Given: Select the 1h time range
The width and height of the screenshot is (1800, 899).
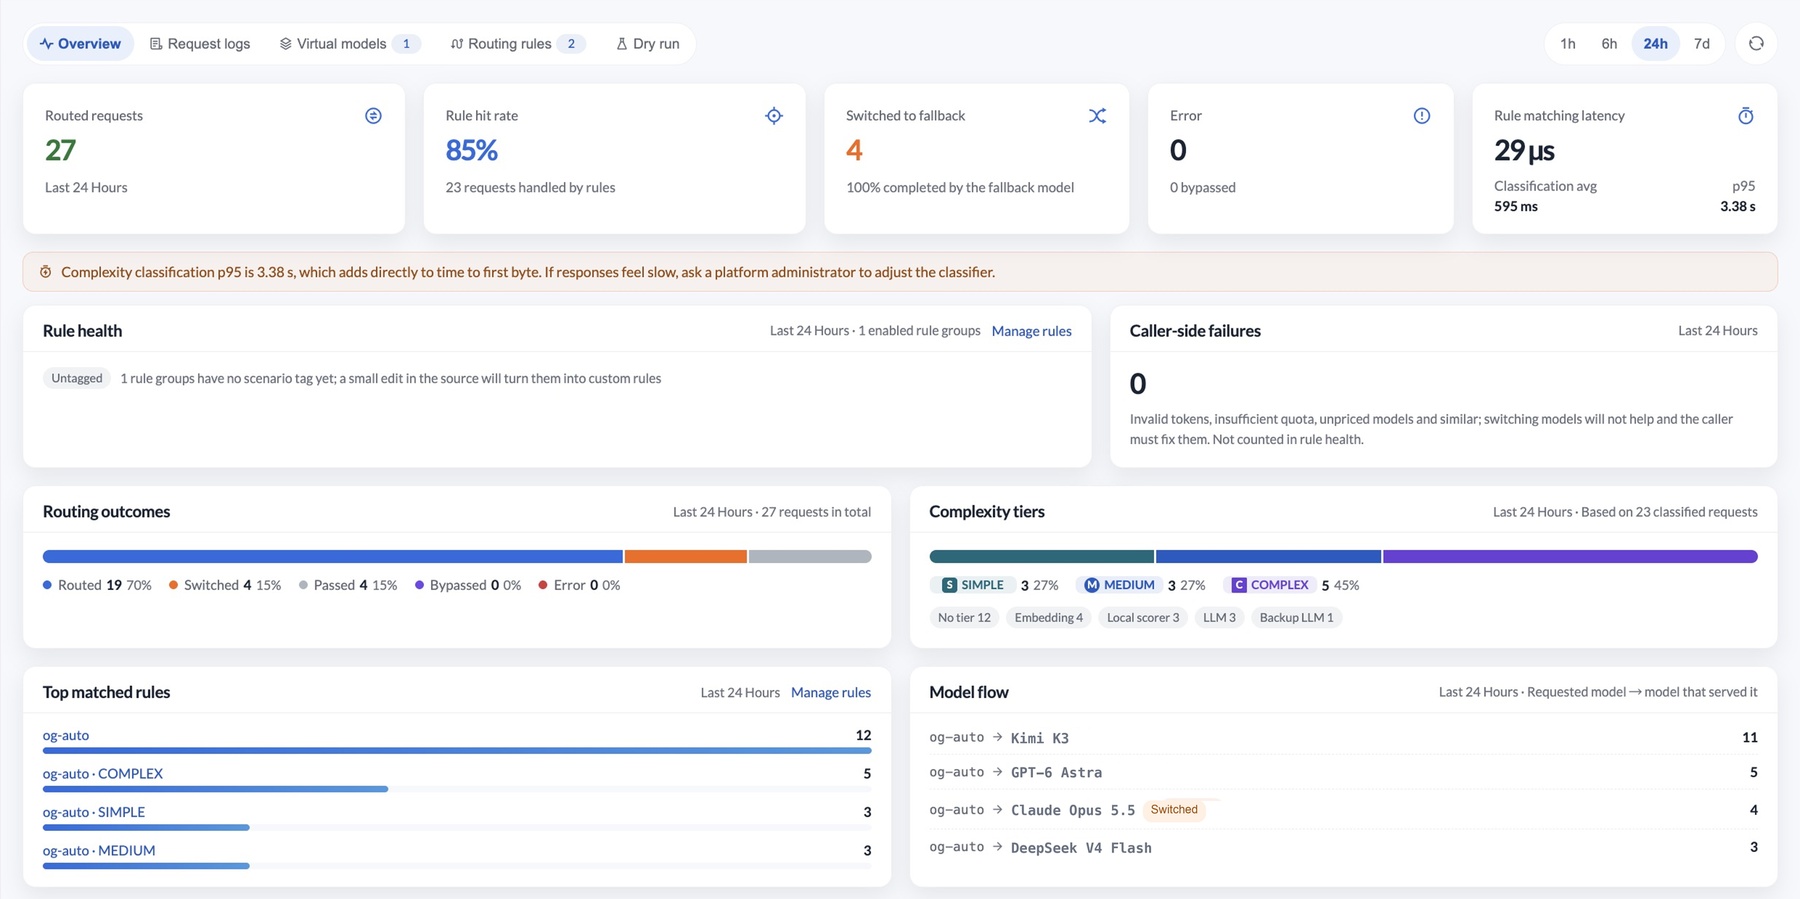Looking at the screenshot, I should [x=1568, y=44].
